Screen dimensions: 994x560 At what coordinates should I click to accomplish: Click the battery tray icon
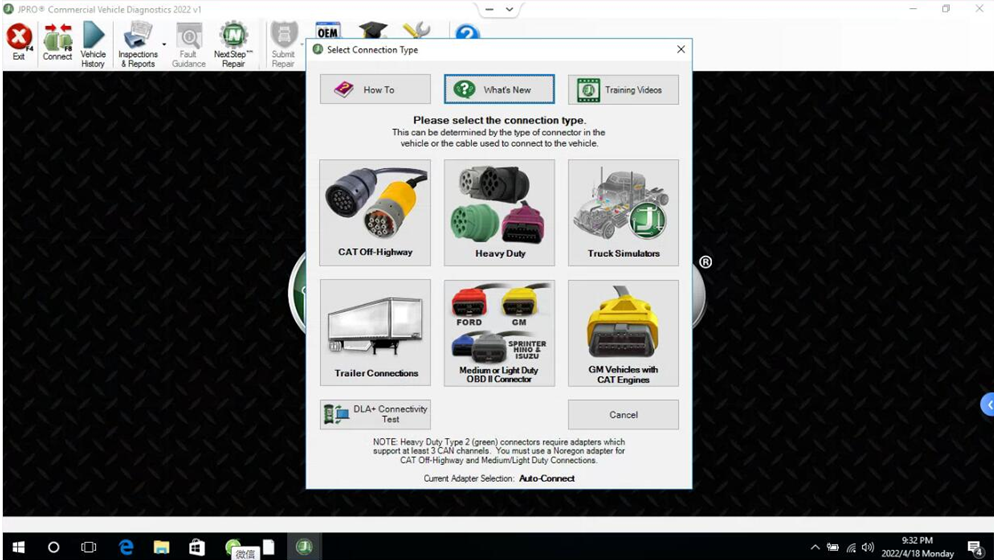(x=833, y=547)
